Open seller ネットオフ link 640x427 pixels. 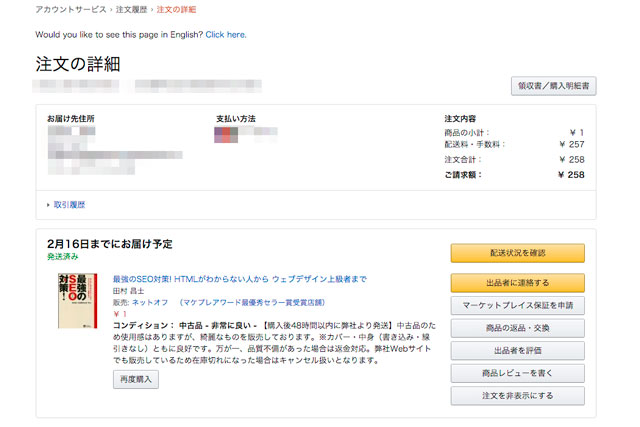pos(150,302)
